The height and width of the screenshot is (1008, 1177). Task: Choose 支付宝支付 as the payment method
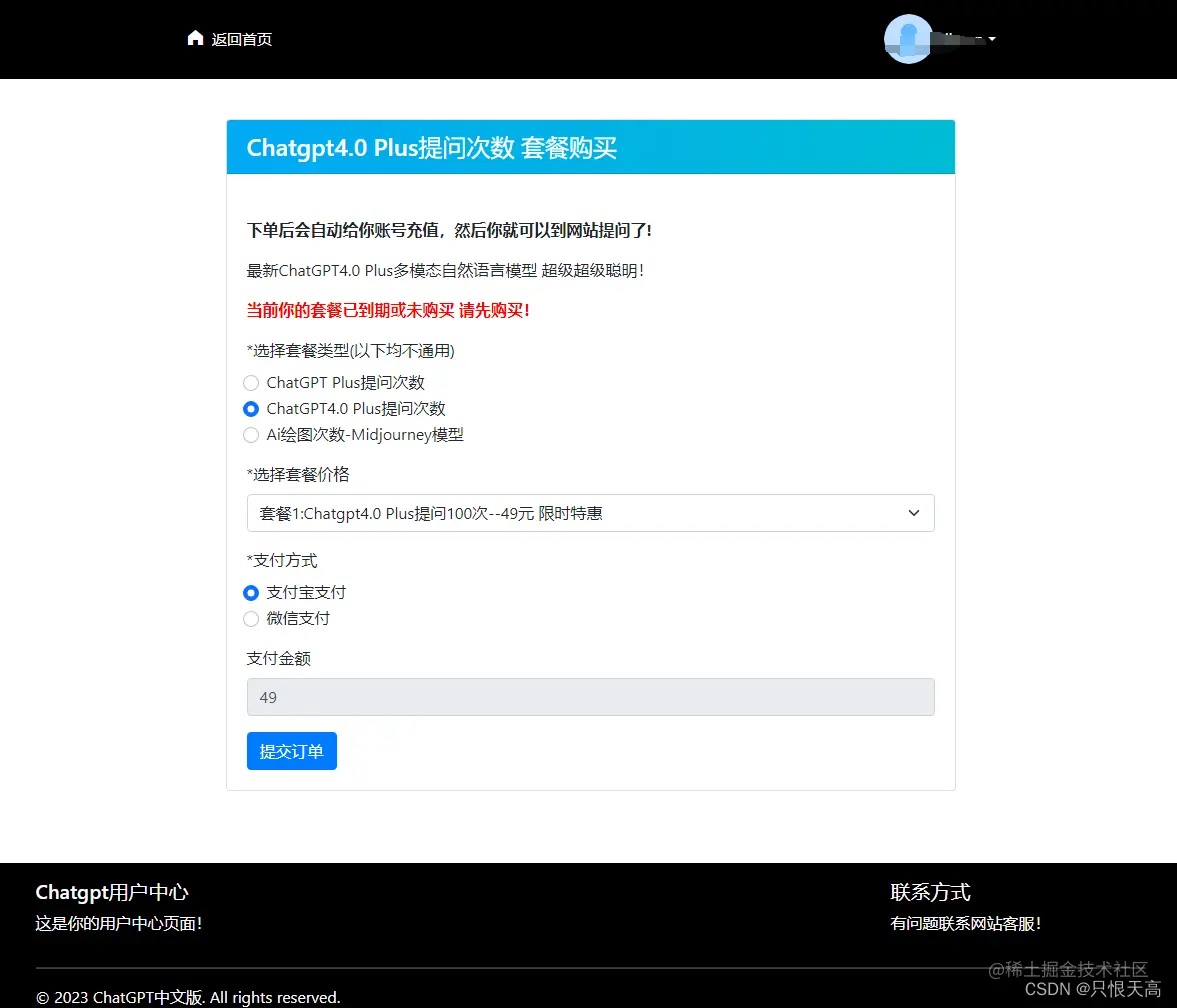(251, 592)
